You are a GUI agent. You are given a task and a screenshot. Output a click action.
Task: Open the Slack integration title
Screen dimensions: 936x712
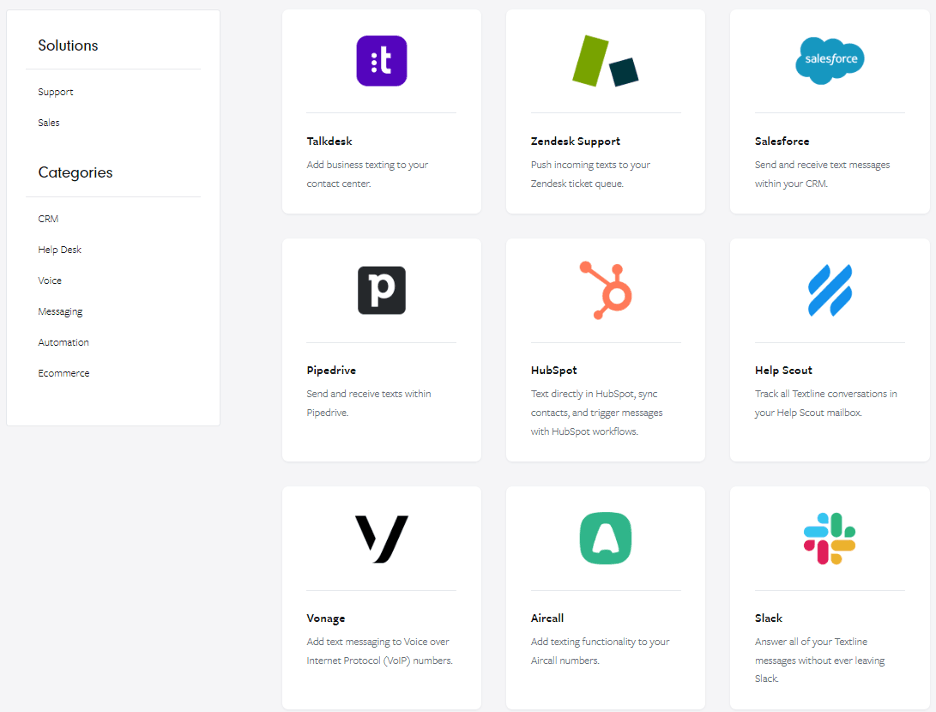click(x=768, y=619)
